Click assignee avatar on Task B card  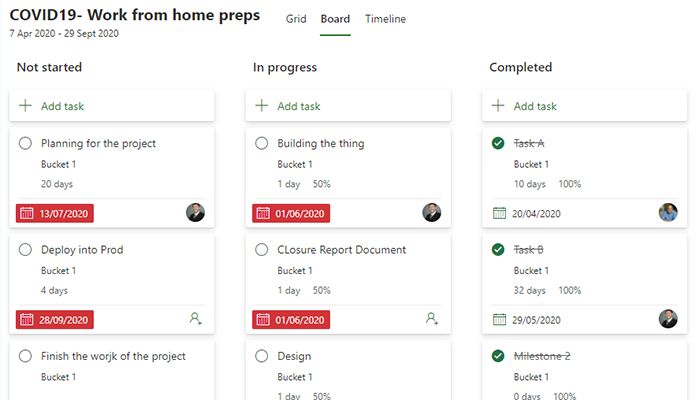click(668, 319)
